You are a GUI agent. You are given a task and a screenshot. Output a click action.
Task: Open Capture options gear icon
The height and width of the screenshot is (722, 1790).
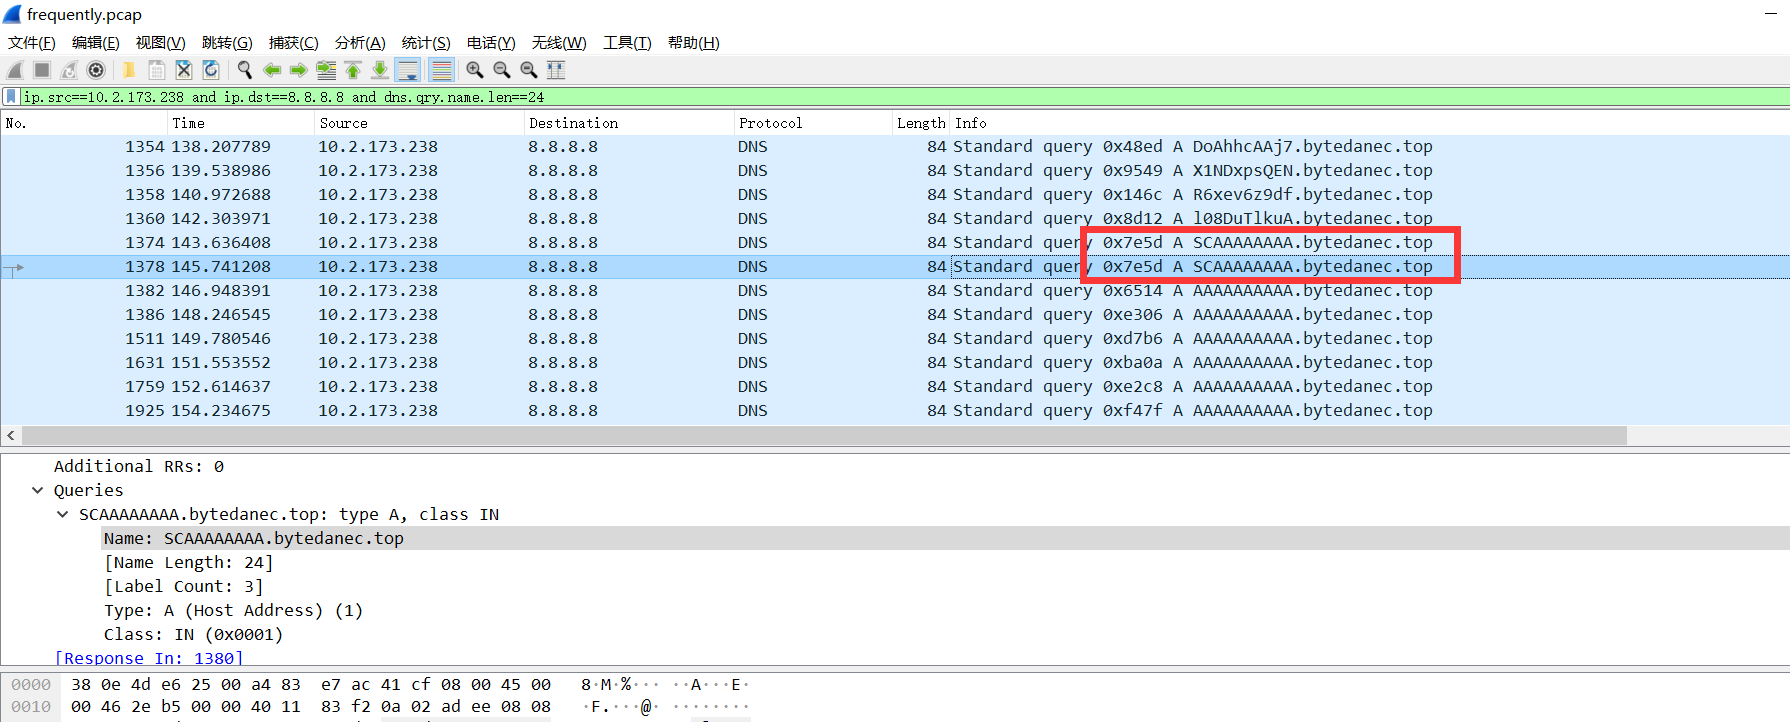(x=96, y=70)
